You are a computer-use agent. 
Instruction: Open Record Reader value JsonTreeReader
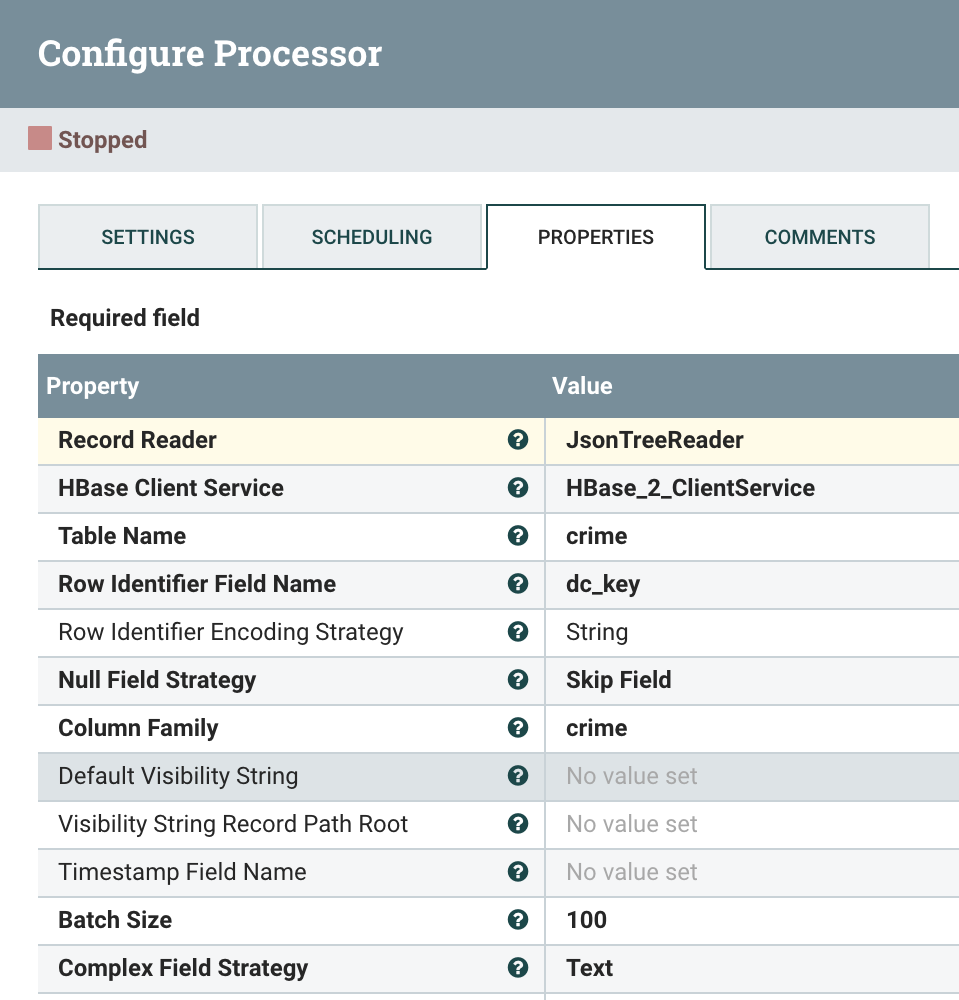[655, 440]
